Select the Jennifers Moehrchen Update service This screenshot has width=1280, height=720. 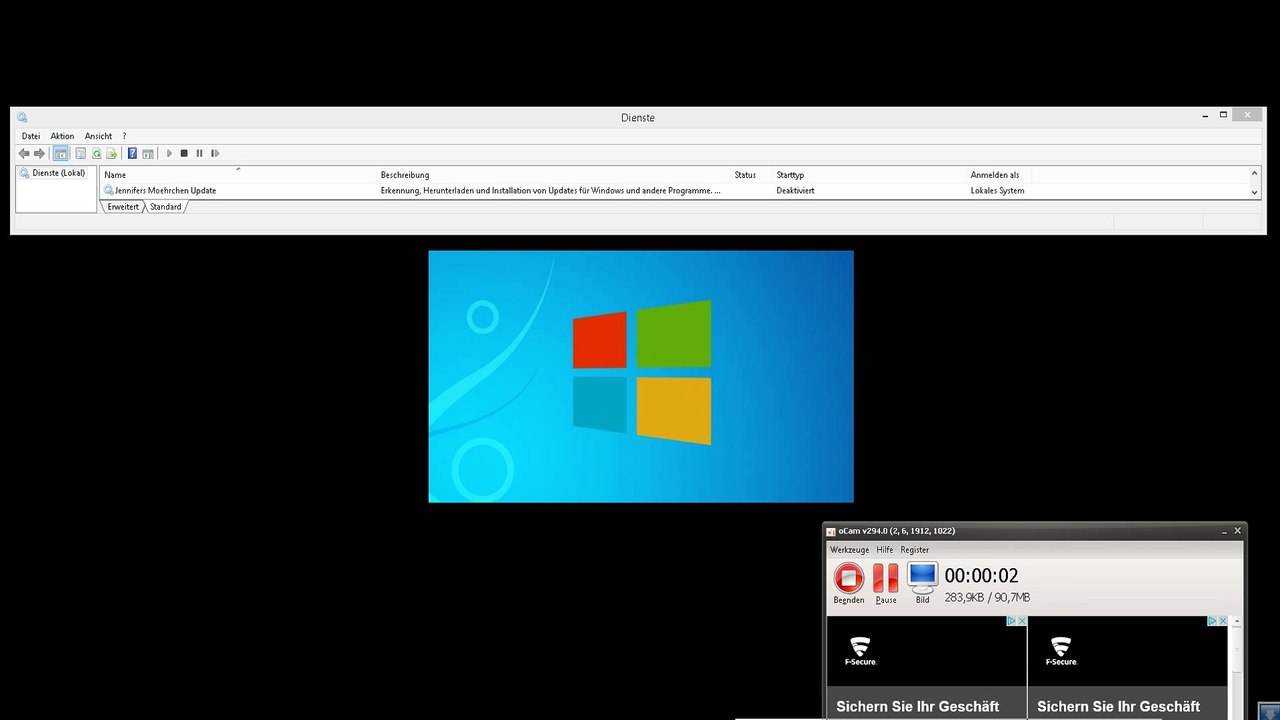[x=166, y=190]
